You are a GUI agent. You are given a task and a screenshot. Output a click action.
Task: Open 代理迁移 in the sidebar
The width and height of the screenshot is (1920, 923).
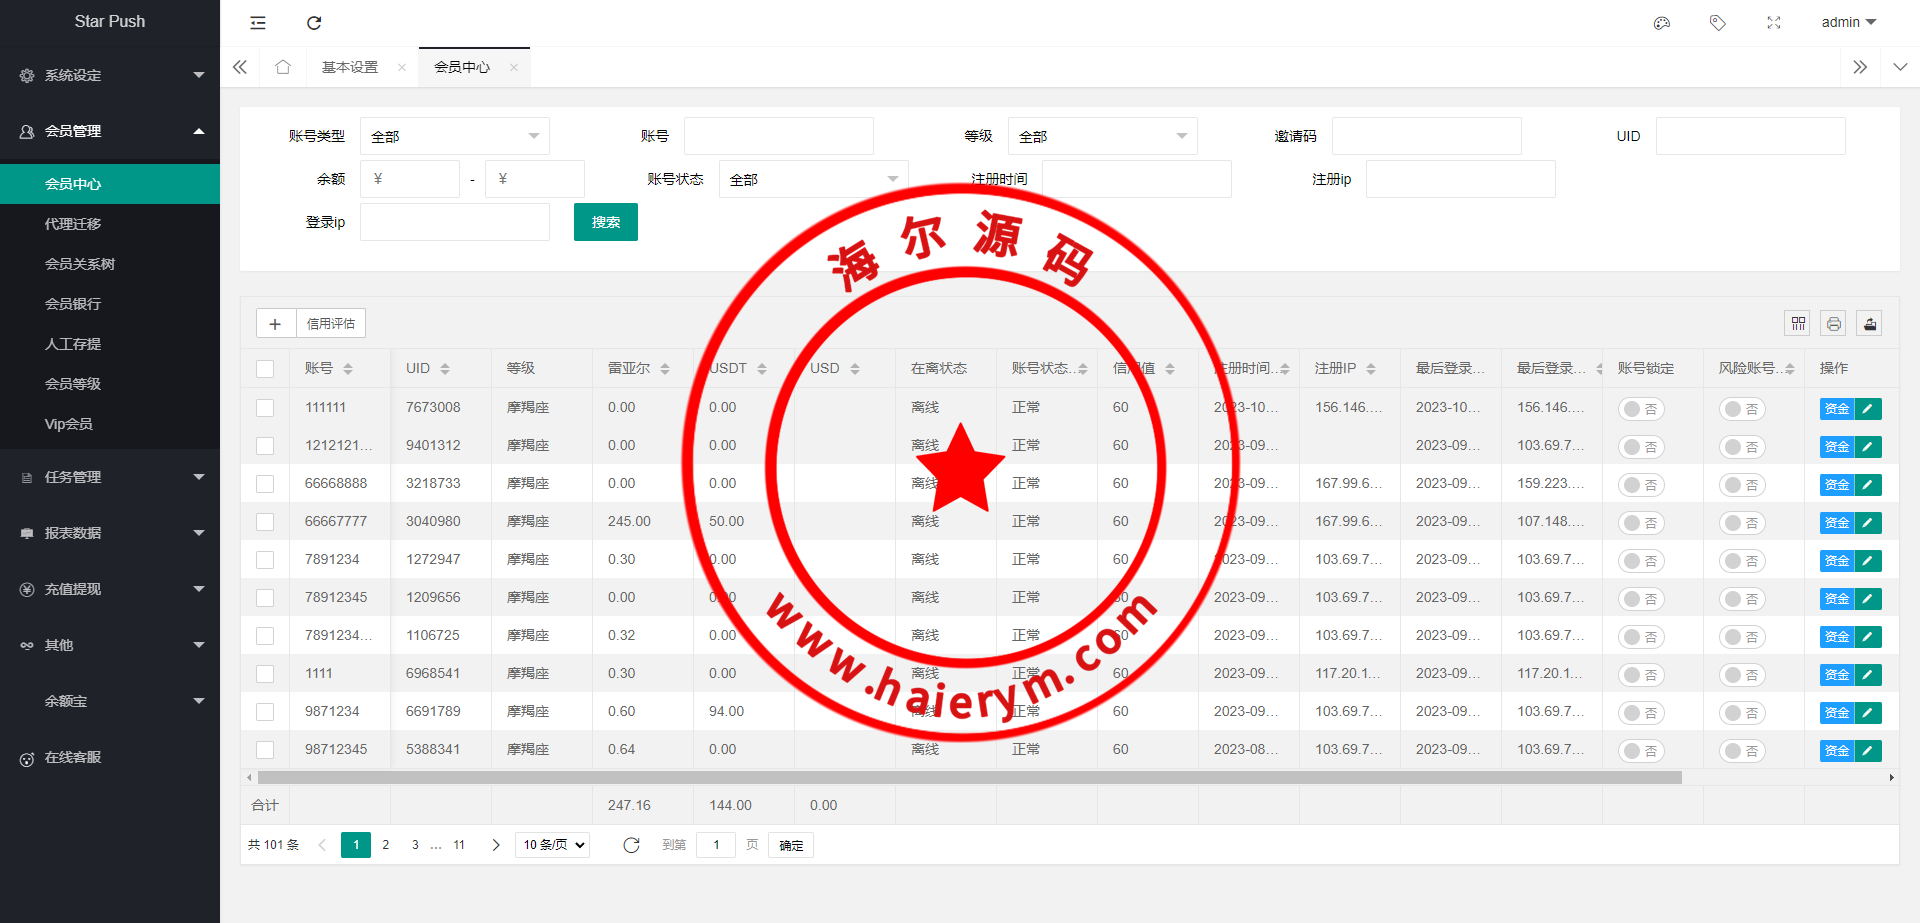tap(73, 224)
